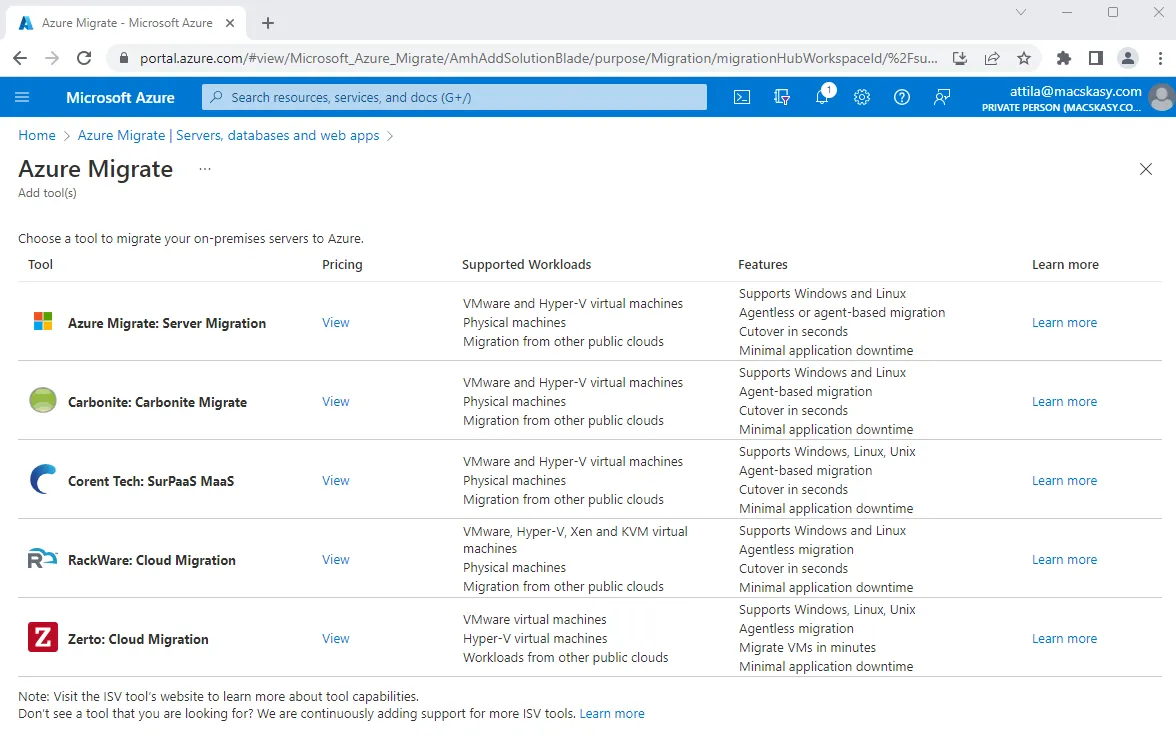
Task: Go back in browser history
Action: pyautogui.click(x=20, y=58)
